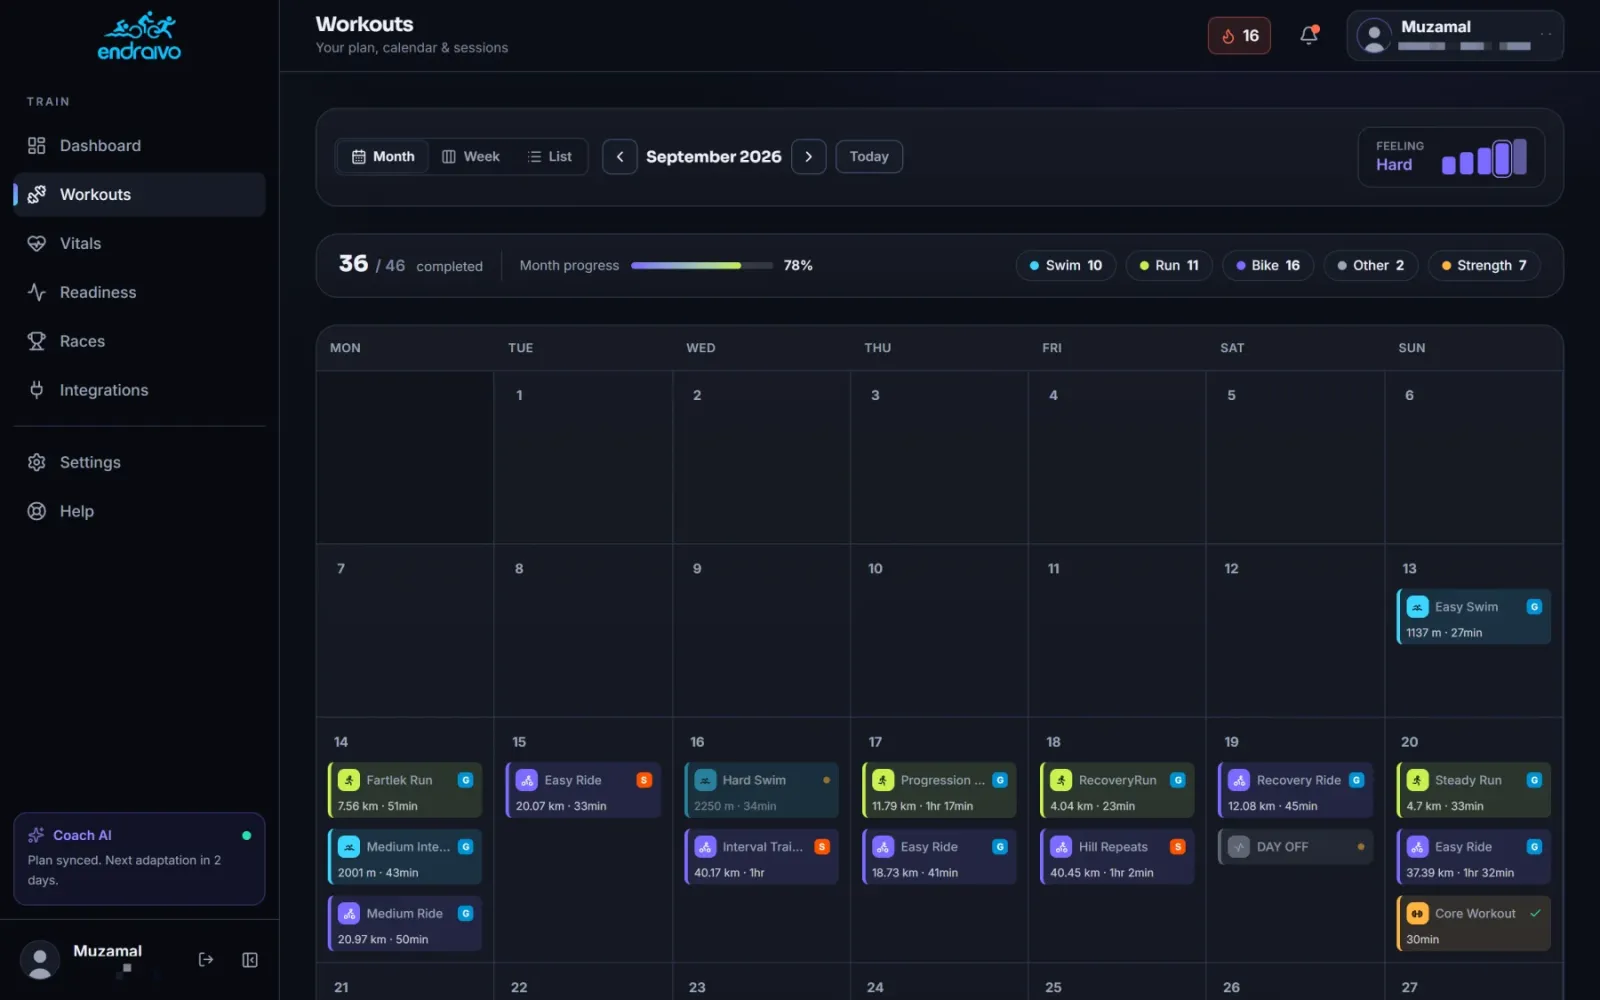Open Settings page
The height and width of the screenshot is (1000, 1600).
(139, 463)
